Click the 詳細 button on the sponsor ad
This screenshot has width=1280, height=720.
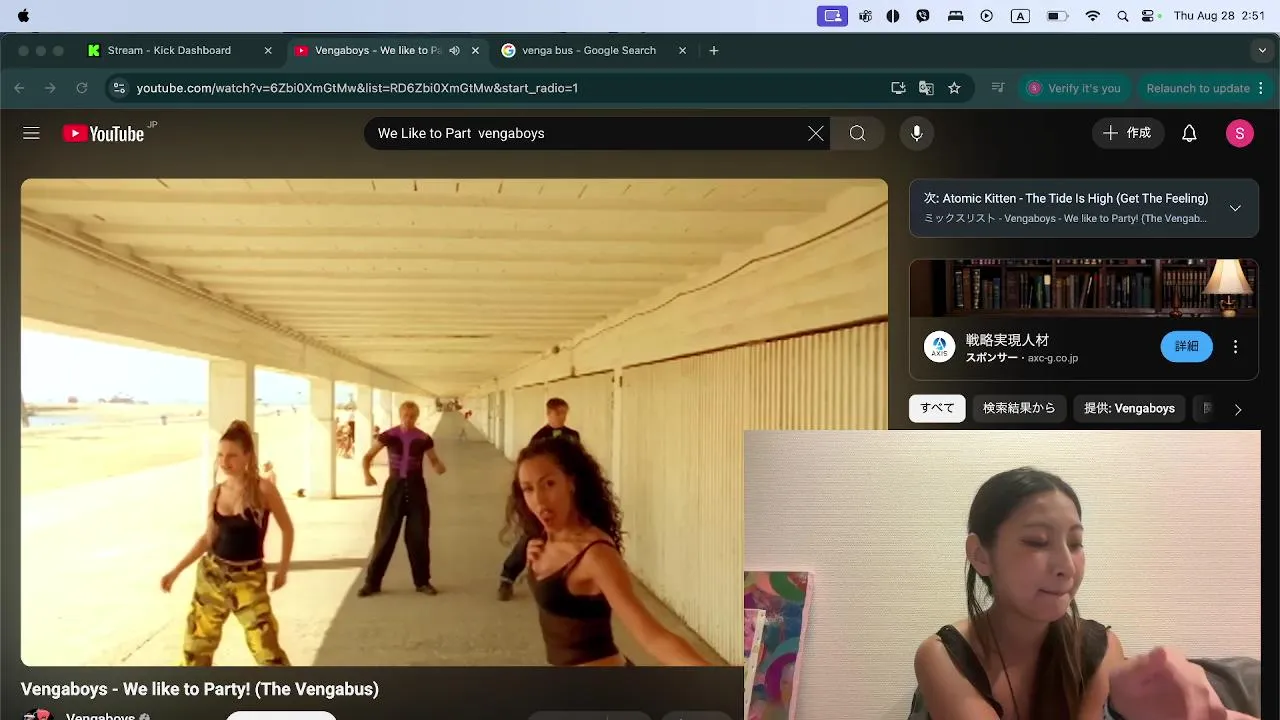point(1187,346)
